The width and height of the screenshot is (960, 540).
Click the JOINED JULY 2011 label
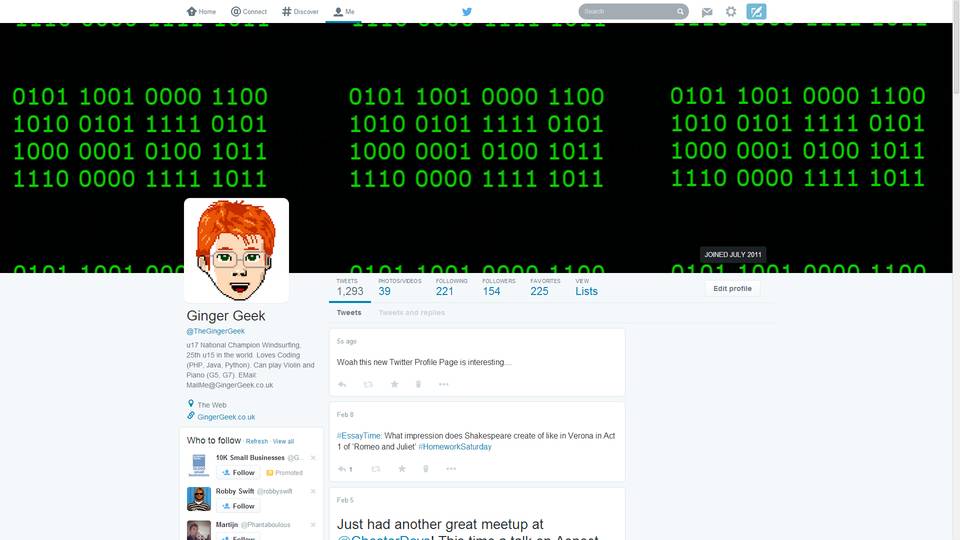tap(733, 255)
